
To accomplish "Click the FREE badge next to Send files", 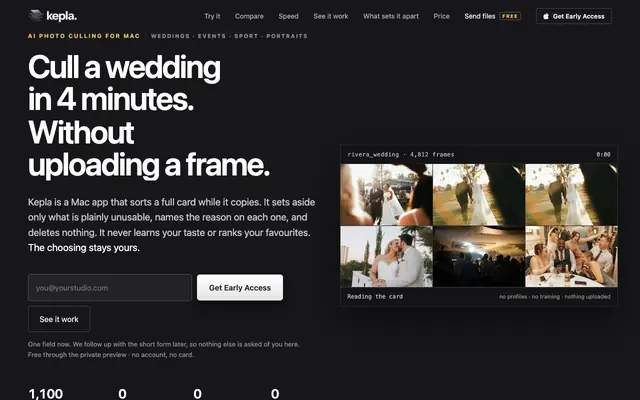I will (x=510, y=16).
